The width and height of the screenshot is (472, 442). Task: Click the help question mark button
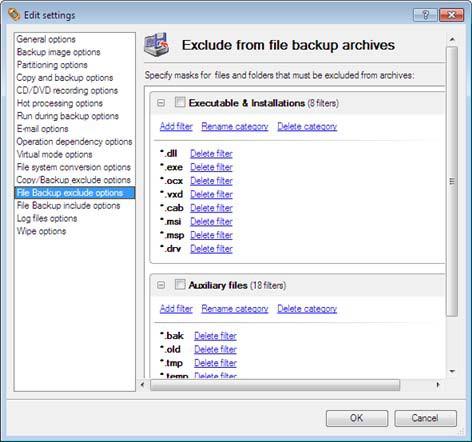425,15
